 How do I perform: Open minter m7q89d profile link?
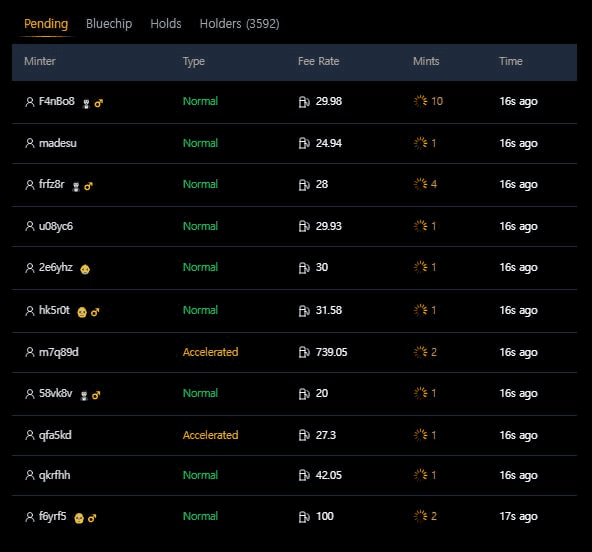click(x=59, y=352)
